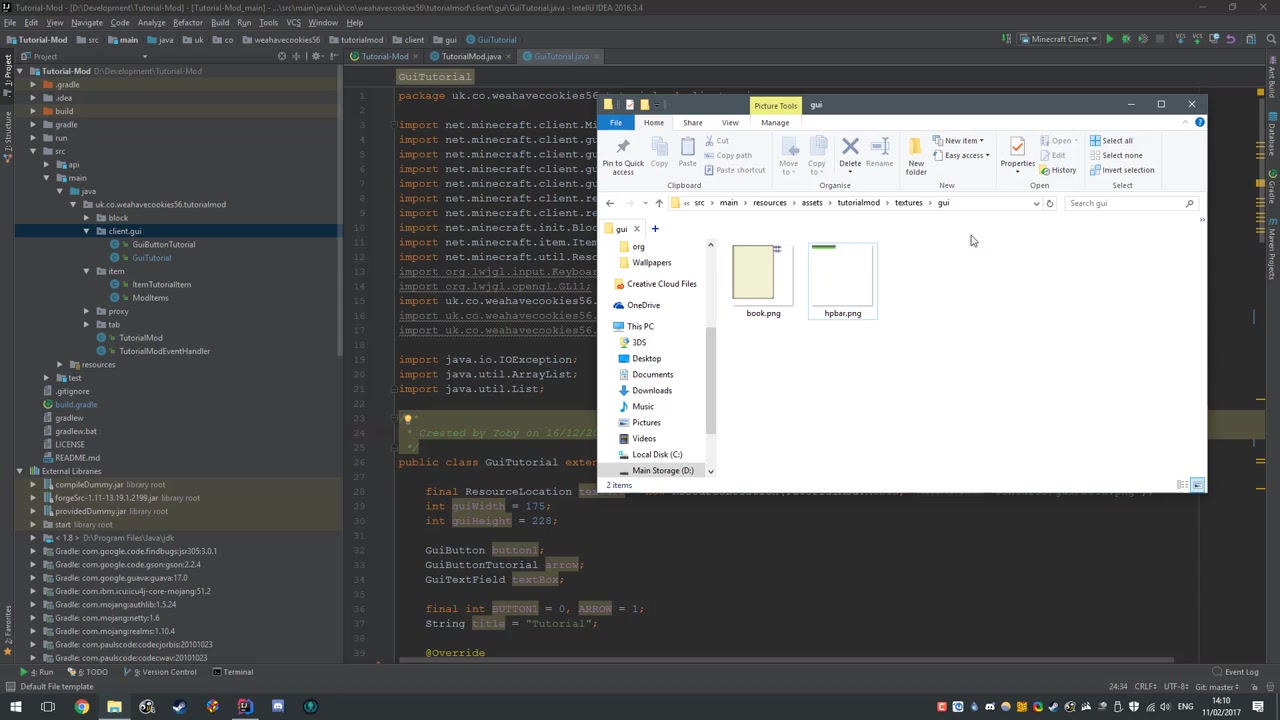Image resolution: width=1280 pixels, height=720 pixels.
Task: Expand the resources folder in Project tree
Action: coord(60,365)
